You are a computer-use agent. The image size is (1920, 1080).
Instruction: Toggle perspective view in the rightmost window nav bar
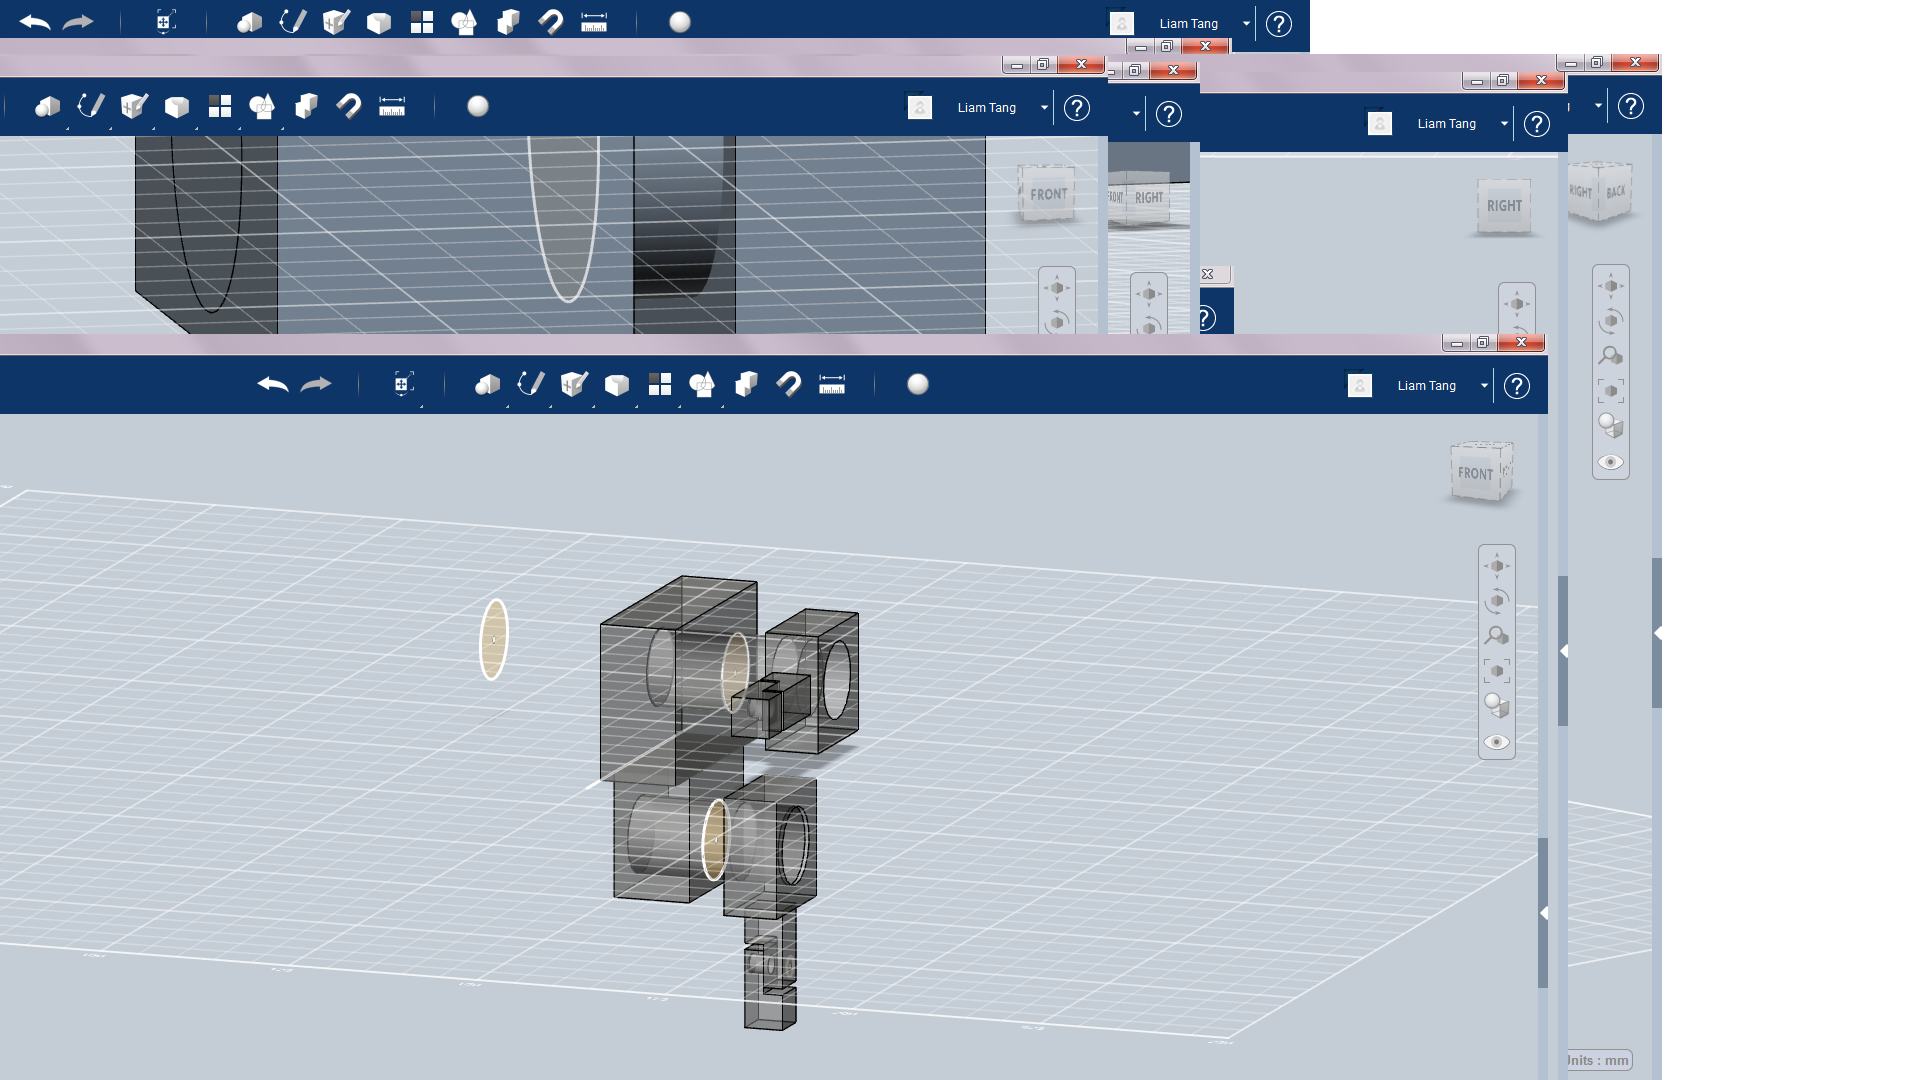point(1611,426)
